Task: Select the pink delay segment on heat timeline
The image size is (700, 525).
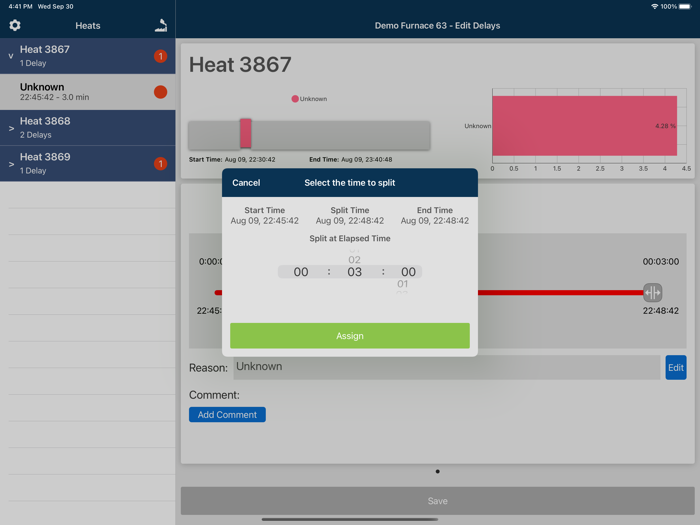Action: click(x=246, y=133)
